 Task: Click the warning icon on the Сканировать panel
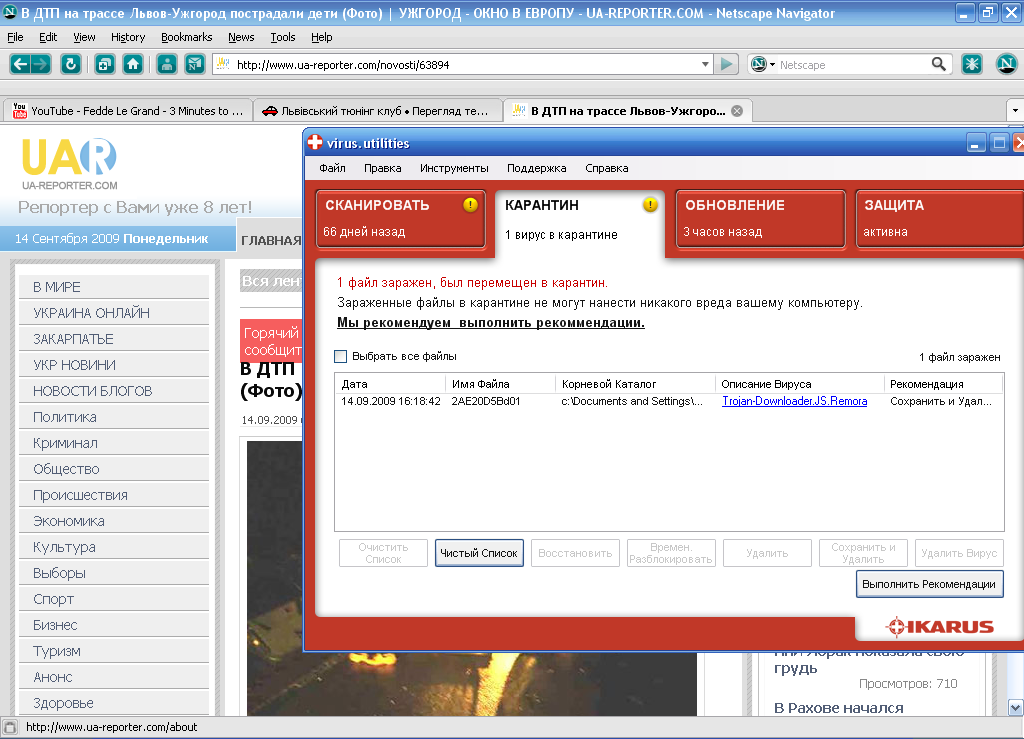click(x=470, y=205)
